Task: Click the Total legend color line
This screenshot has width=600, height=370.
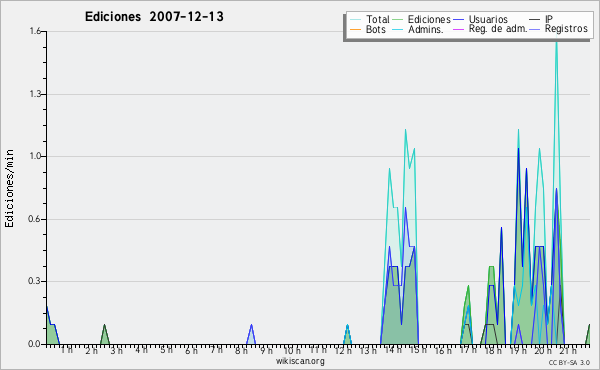Action: point(355,20)
